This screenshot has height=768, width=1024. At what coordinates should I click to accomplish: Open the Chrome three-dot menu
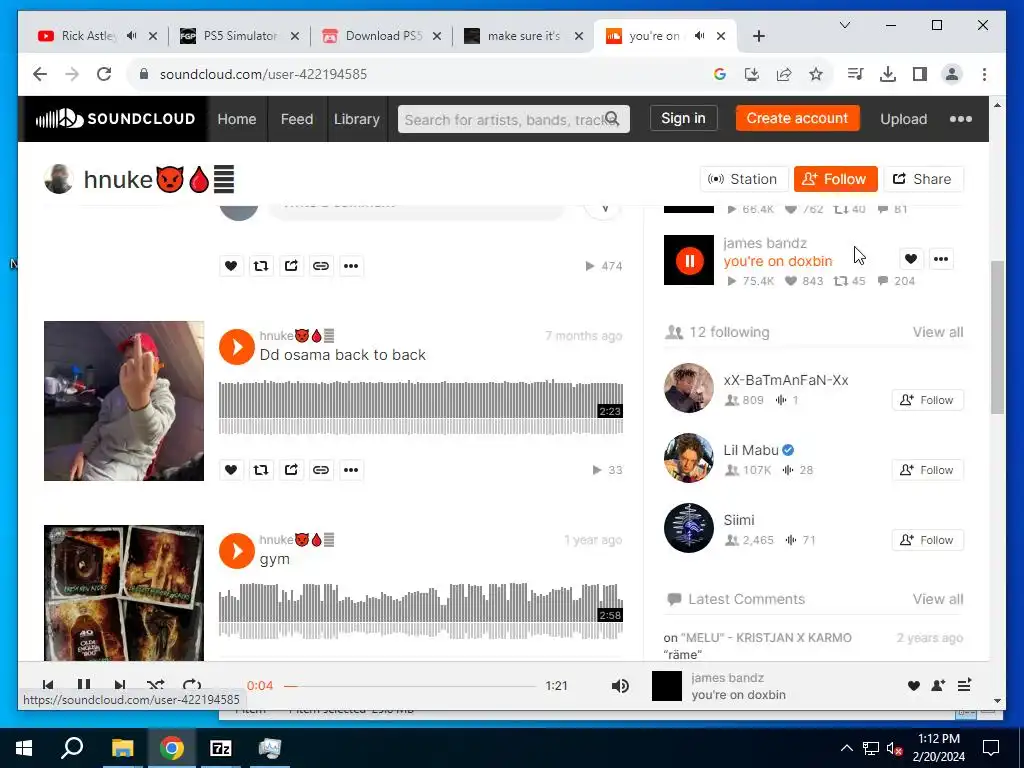coord(984,74)
